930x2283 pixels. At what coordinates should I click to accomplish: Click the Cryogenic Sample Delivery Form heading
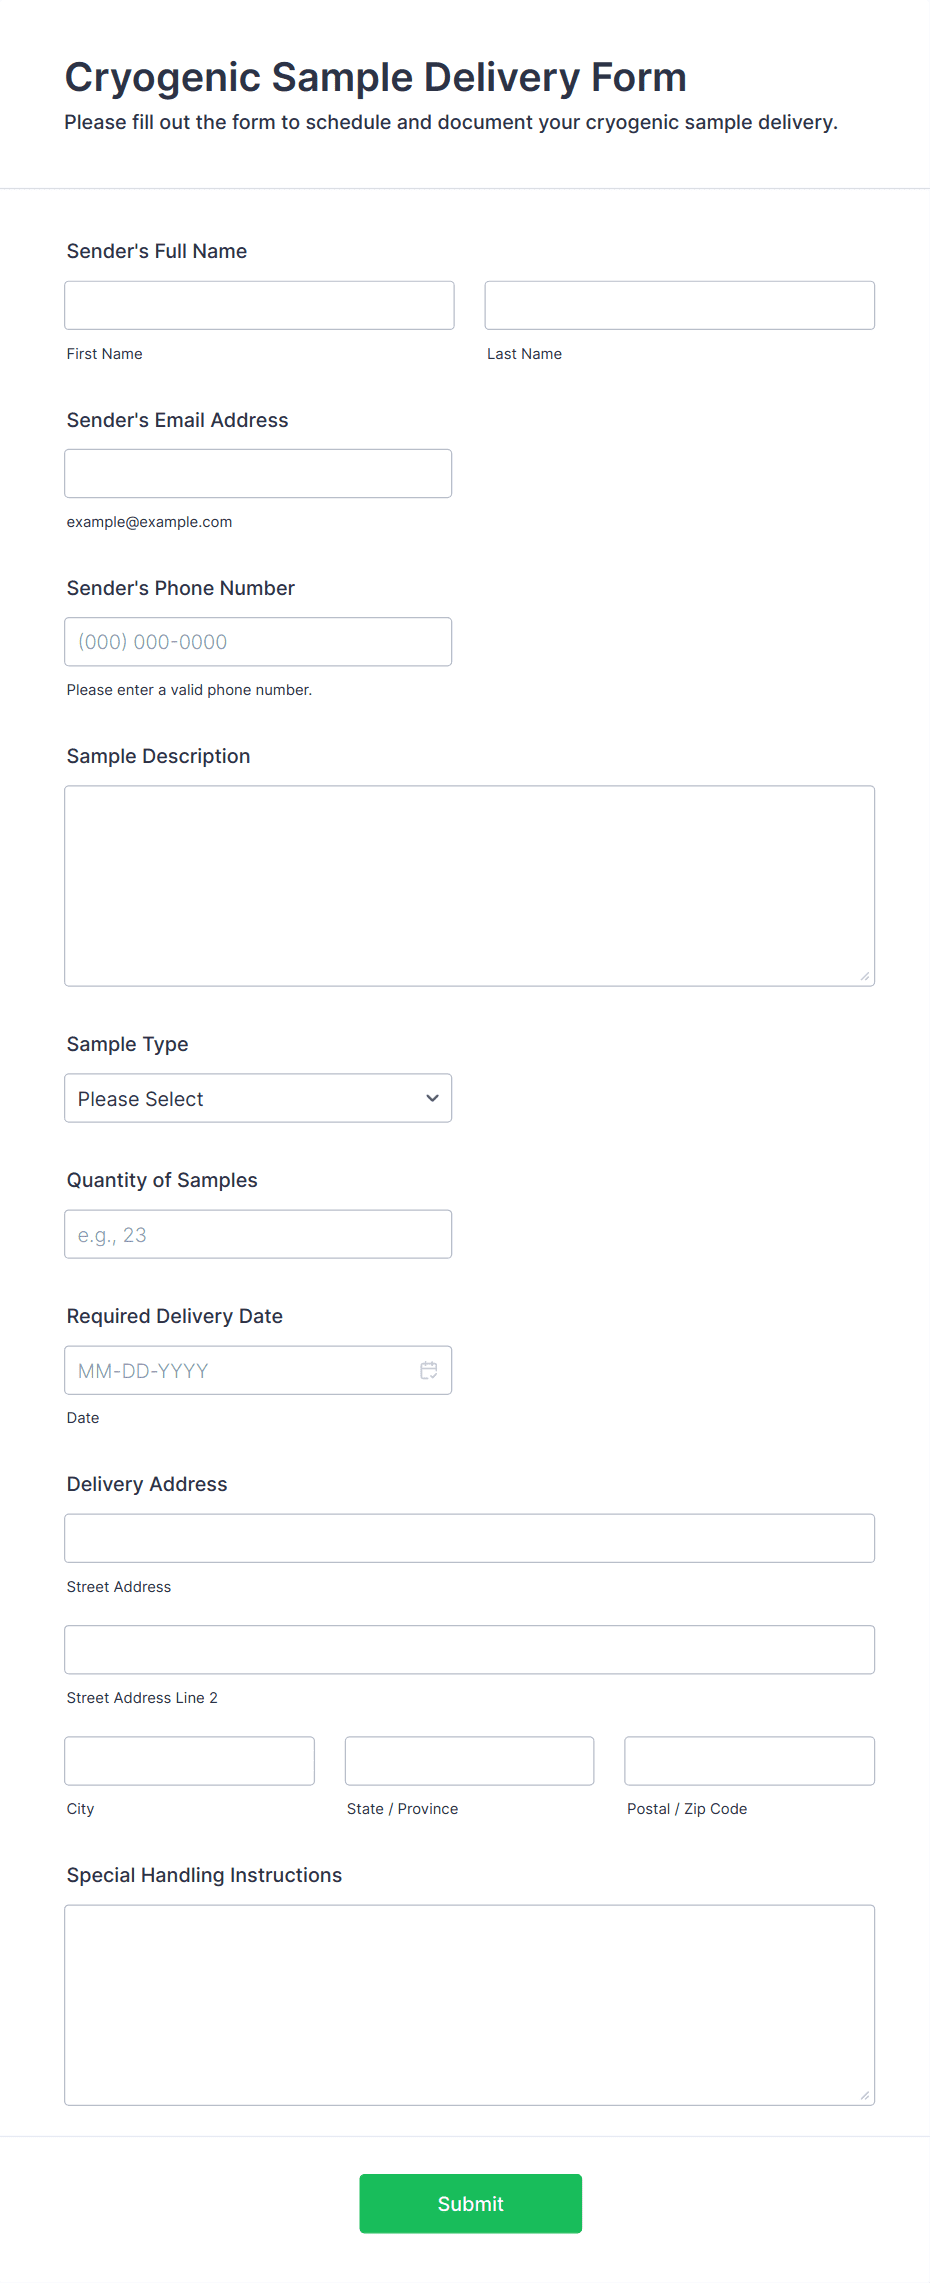(375, 77)
